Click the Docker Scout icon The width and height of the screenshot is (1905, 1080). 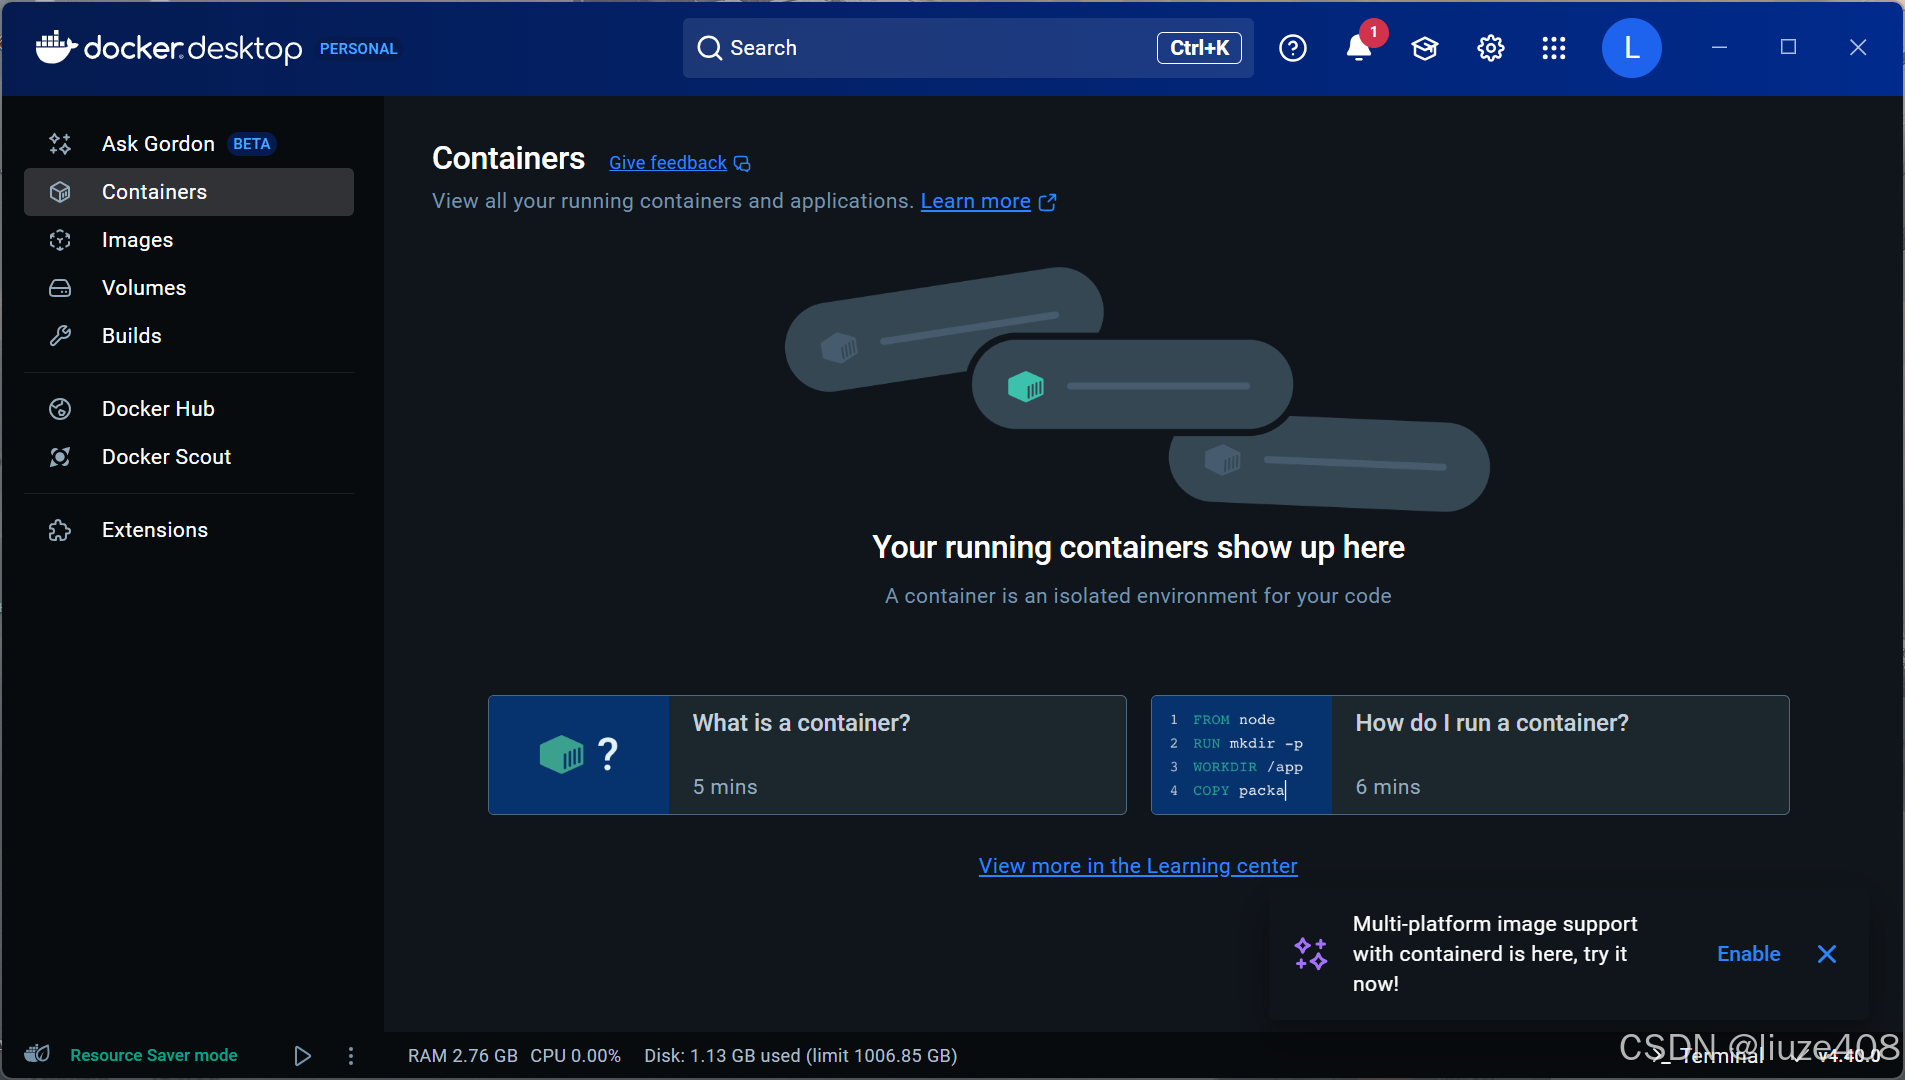60,457
